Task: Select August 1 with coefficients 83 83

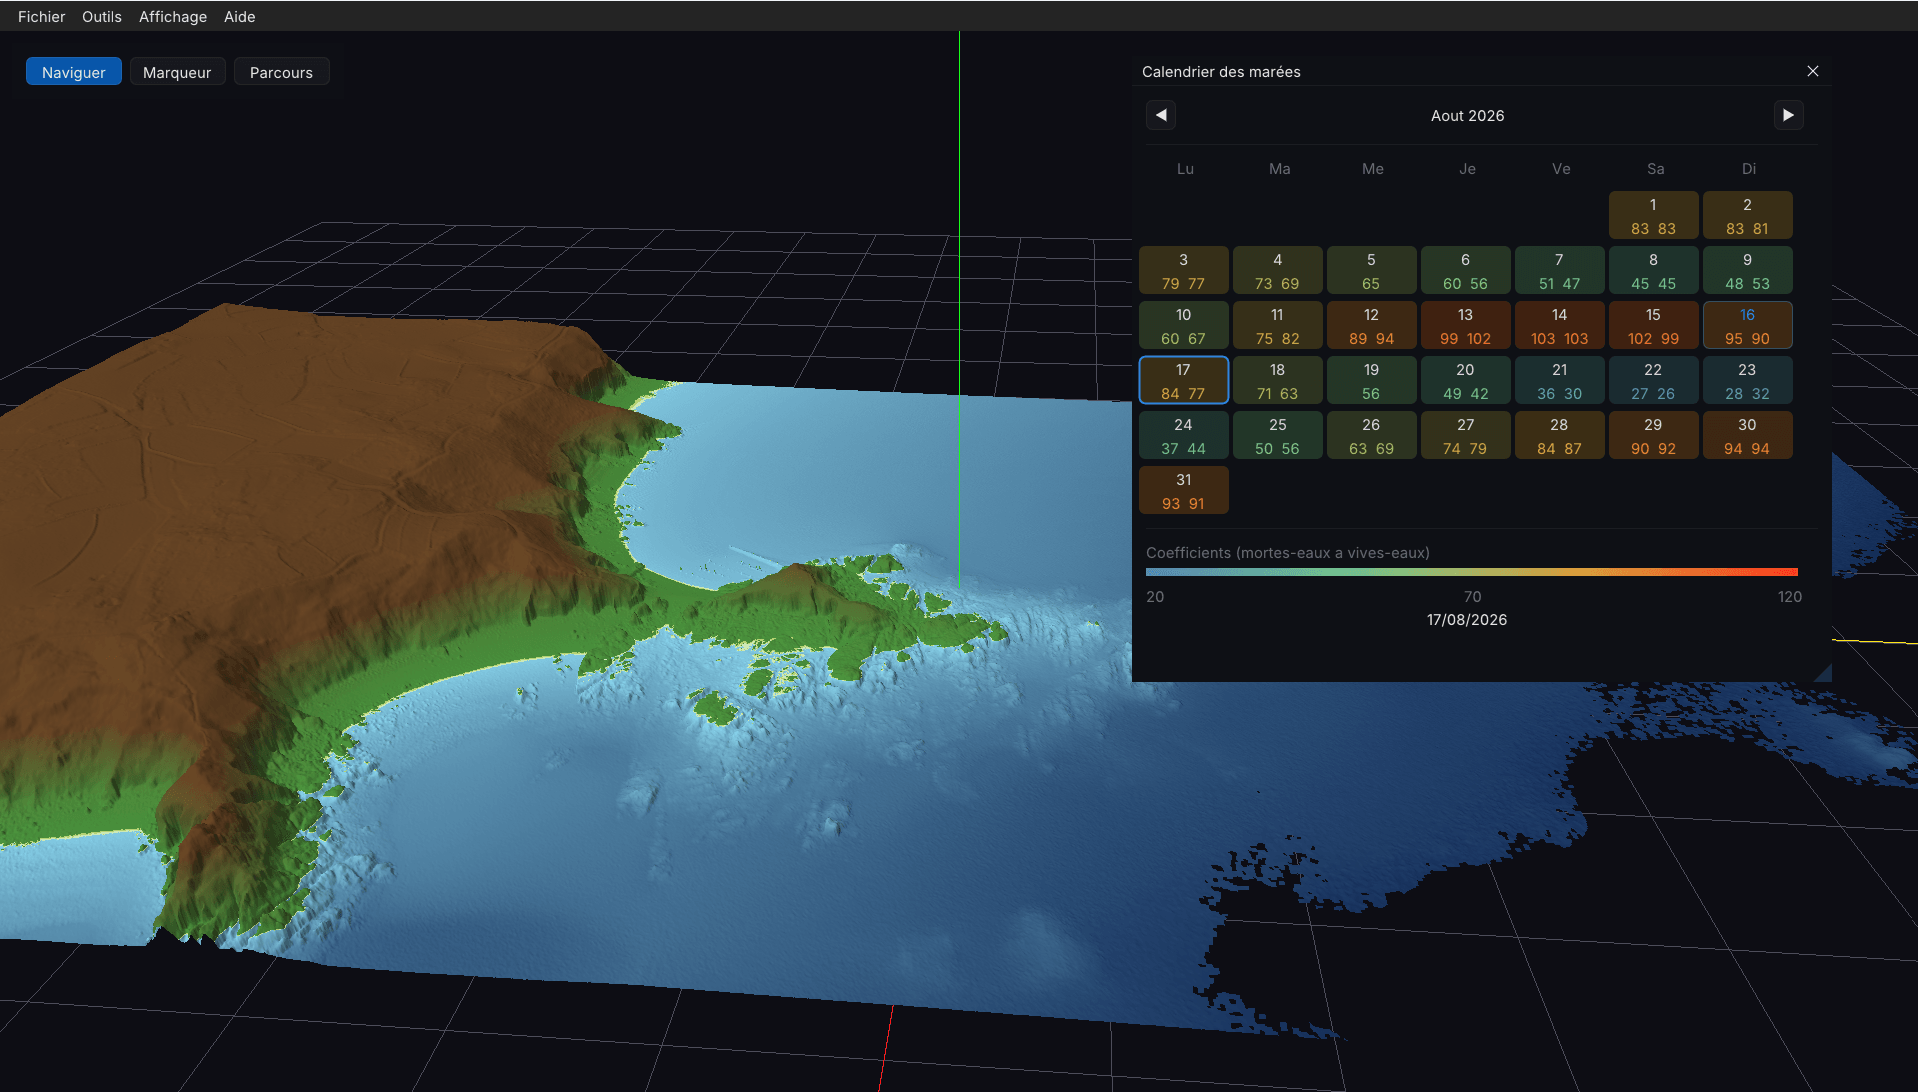Action: 1653,216
